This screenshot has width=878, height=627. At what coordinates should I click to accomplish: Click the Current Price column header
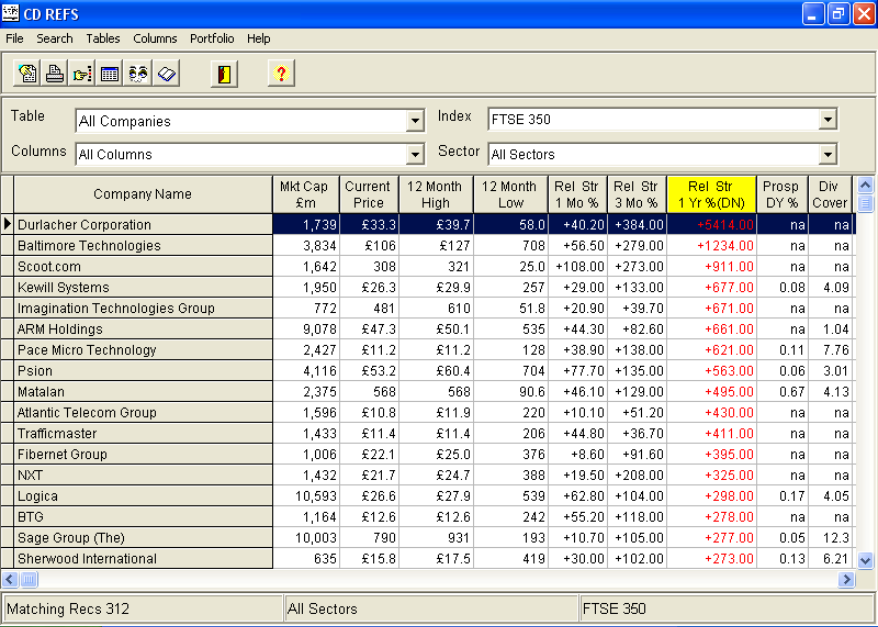coord(369,194)
